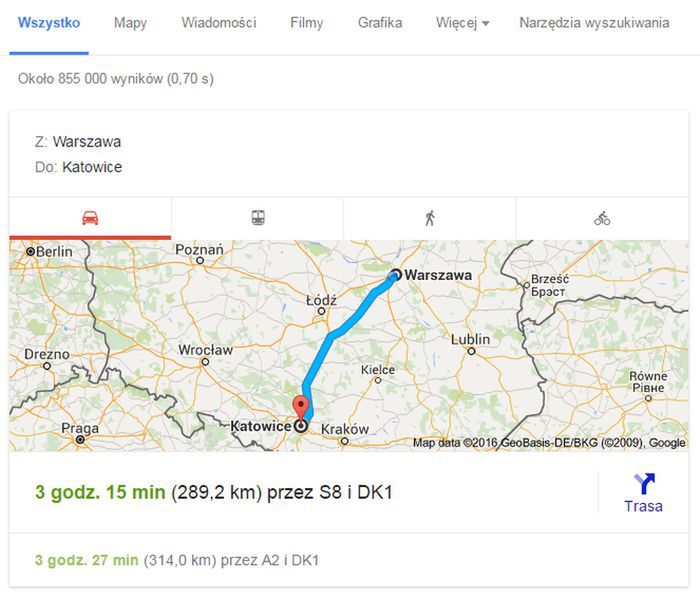The height and width of the screenshot is (598, 700).
Task: Click the red Katowice destination pin
Action: [300, 408]
